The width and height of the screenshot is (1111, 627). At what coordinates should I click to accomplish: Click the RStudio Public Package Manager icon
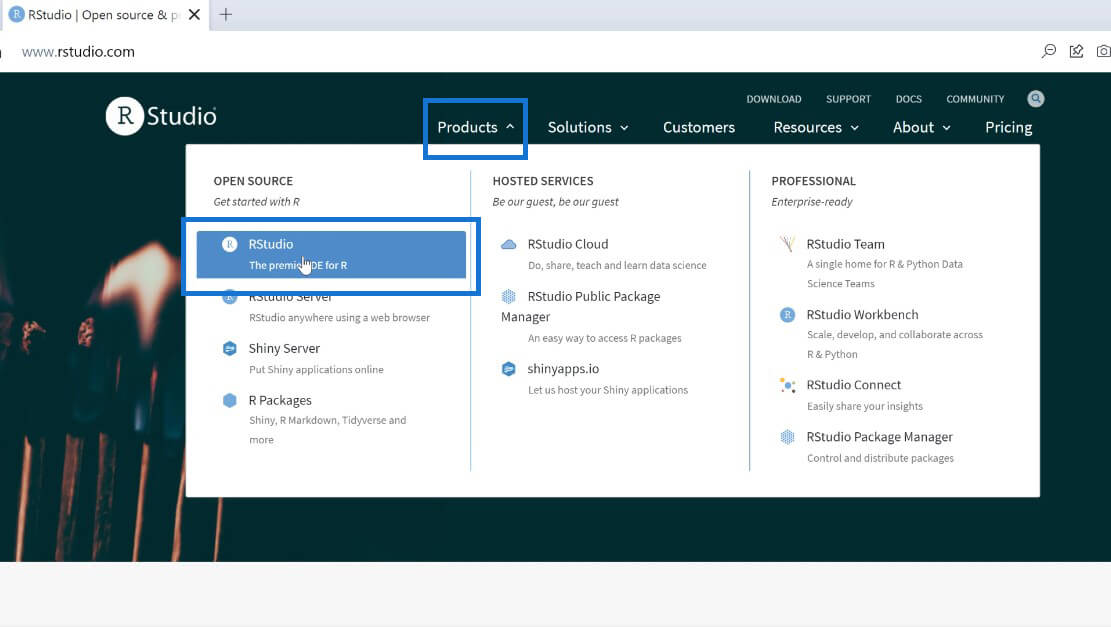[509, 296]
